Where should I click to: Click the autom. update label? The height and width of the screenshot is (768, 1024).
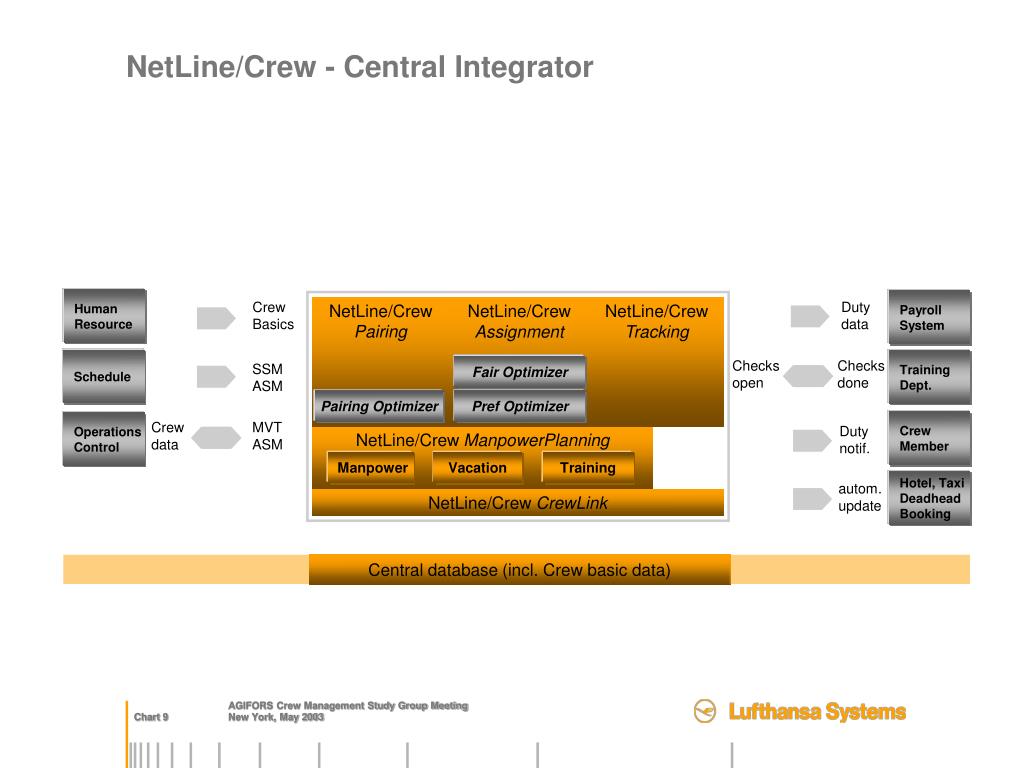pos(859,497)
